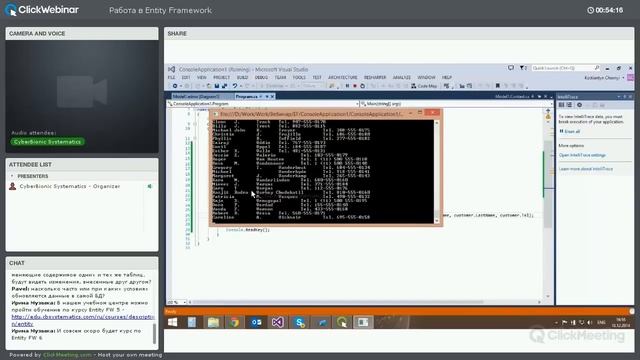Open the ARCHITECTURE menu
This screenshot has height=360, width=640.
pos(342,78)
